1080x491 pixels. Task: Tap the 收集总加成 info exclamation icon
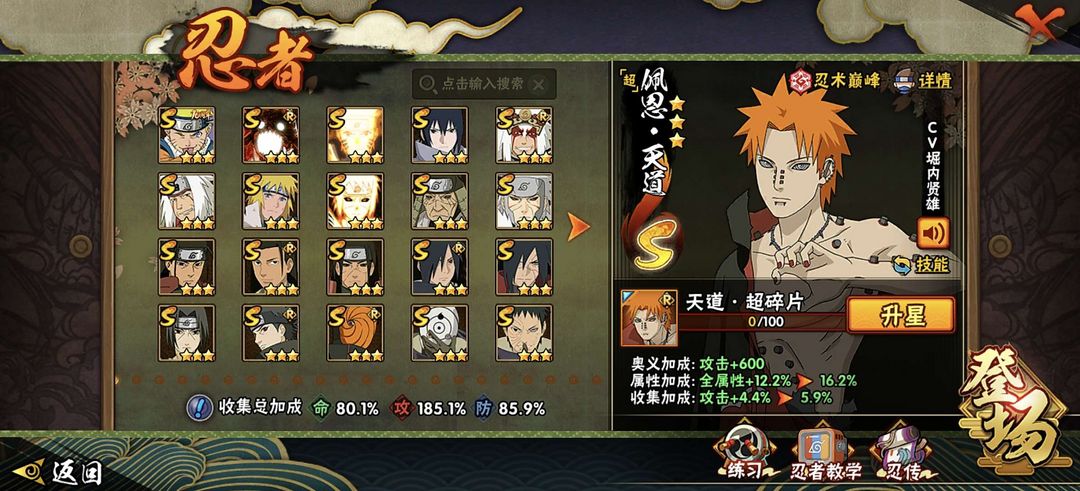point(200,408)
